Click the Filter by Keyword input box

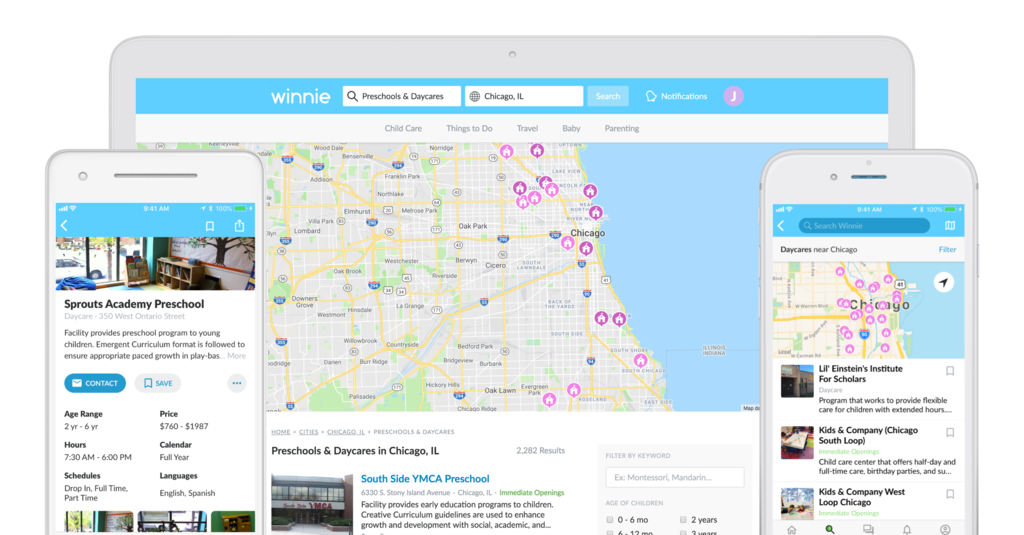pyautogui.click(x=675, y=478)
